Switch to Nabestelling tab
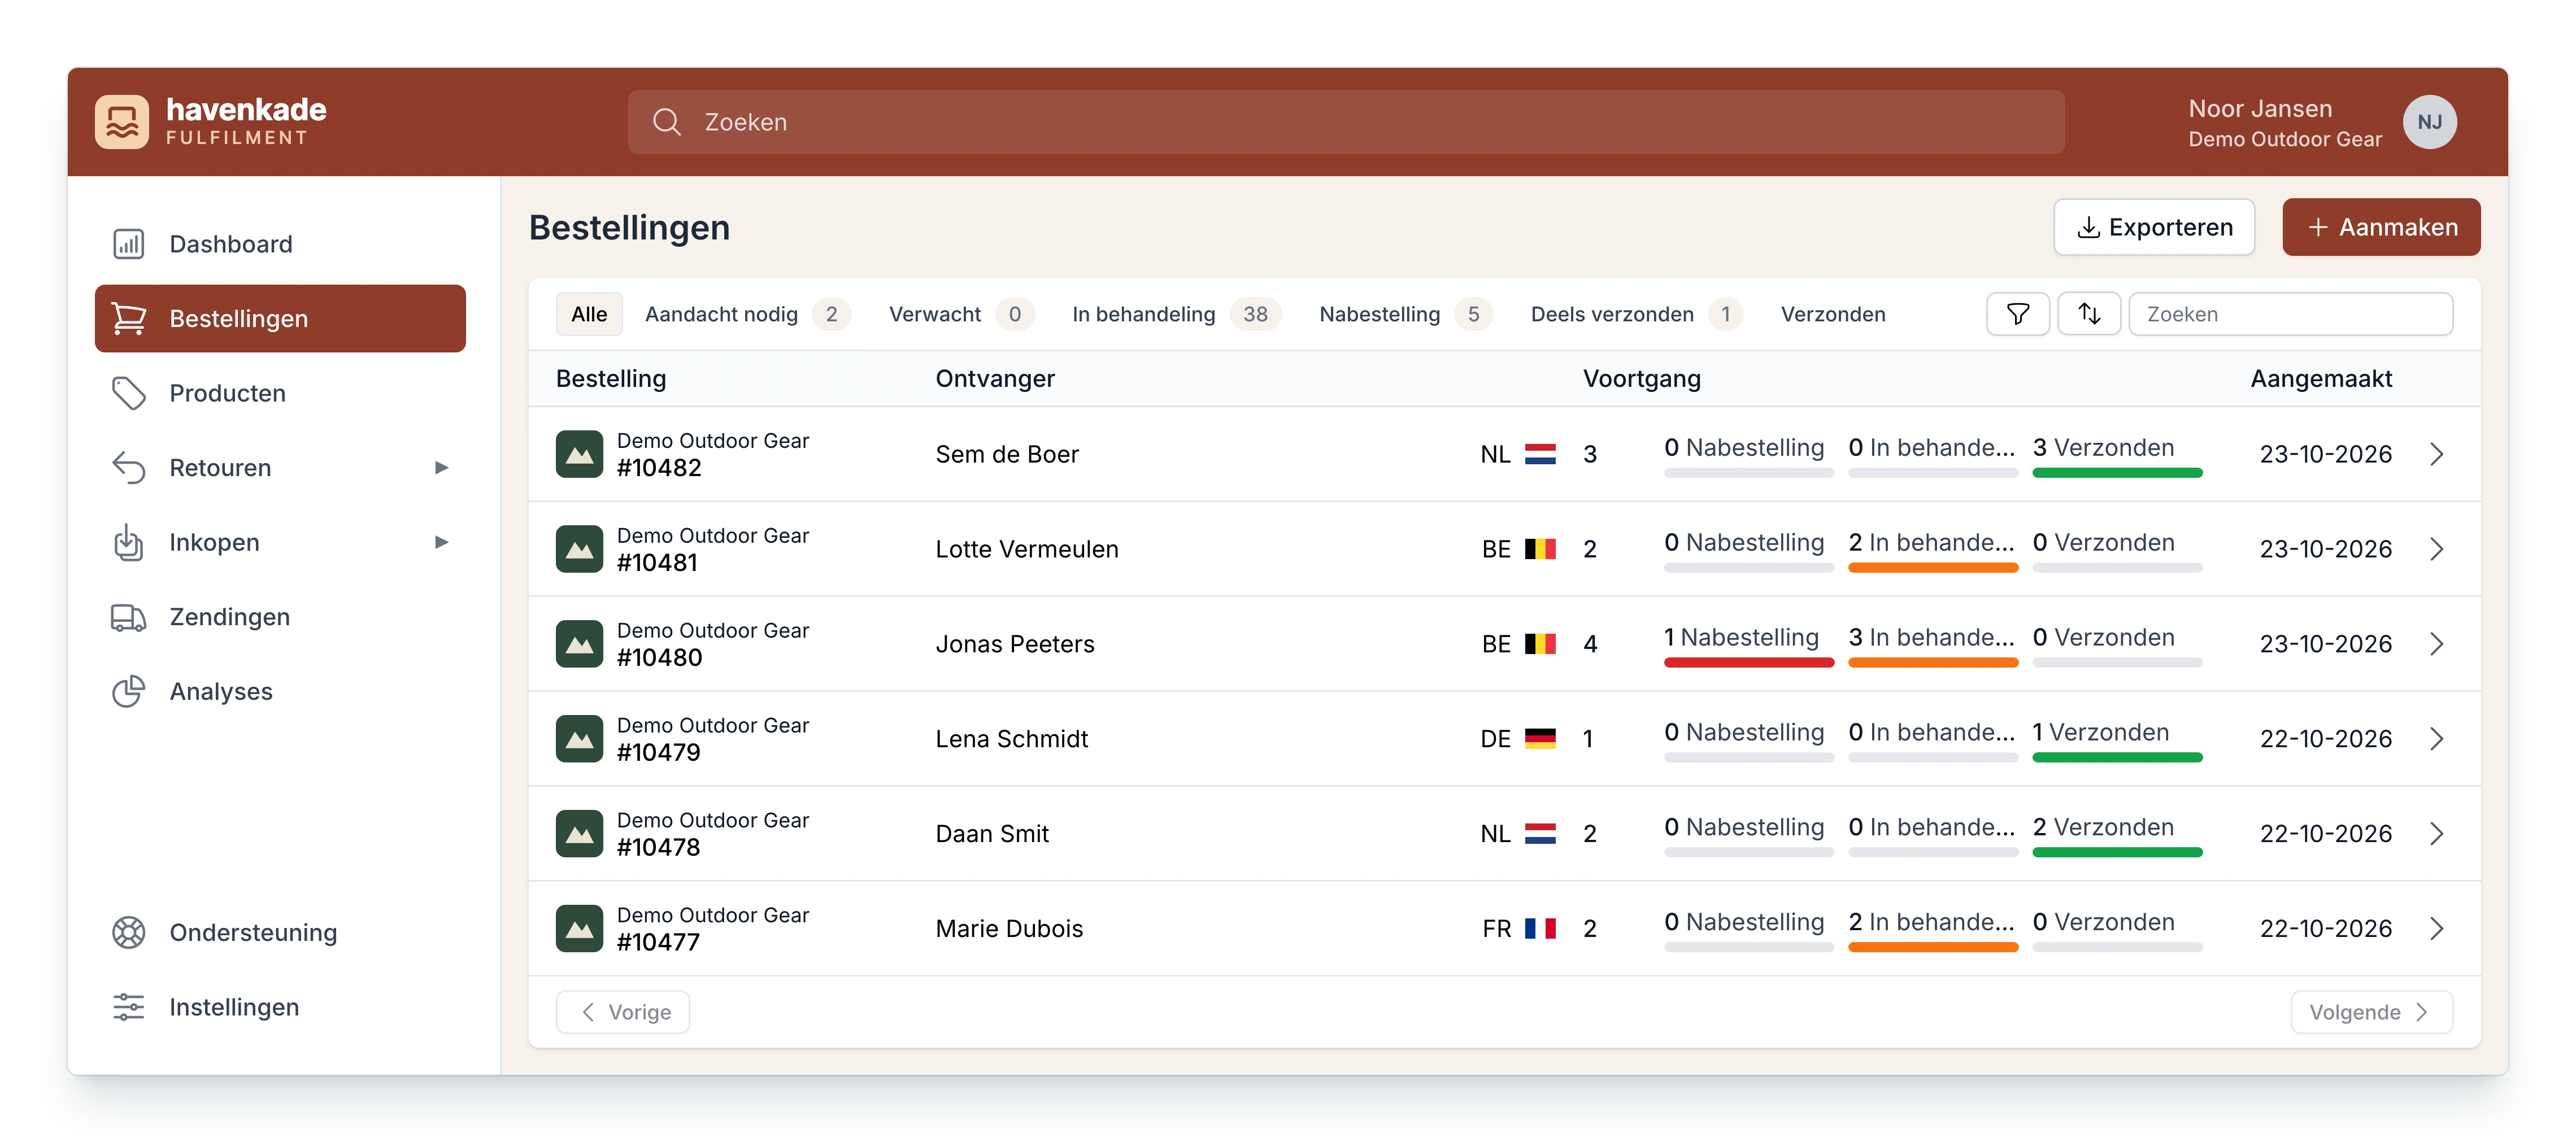This screenshot has height=1142, width=2576. [x=1405, y=314]
